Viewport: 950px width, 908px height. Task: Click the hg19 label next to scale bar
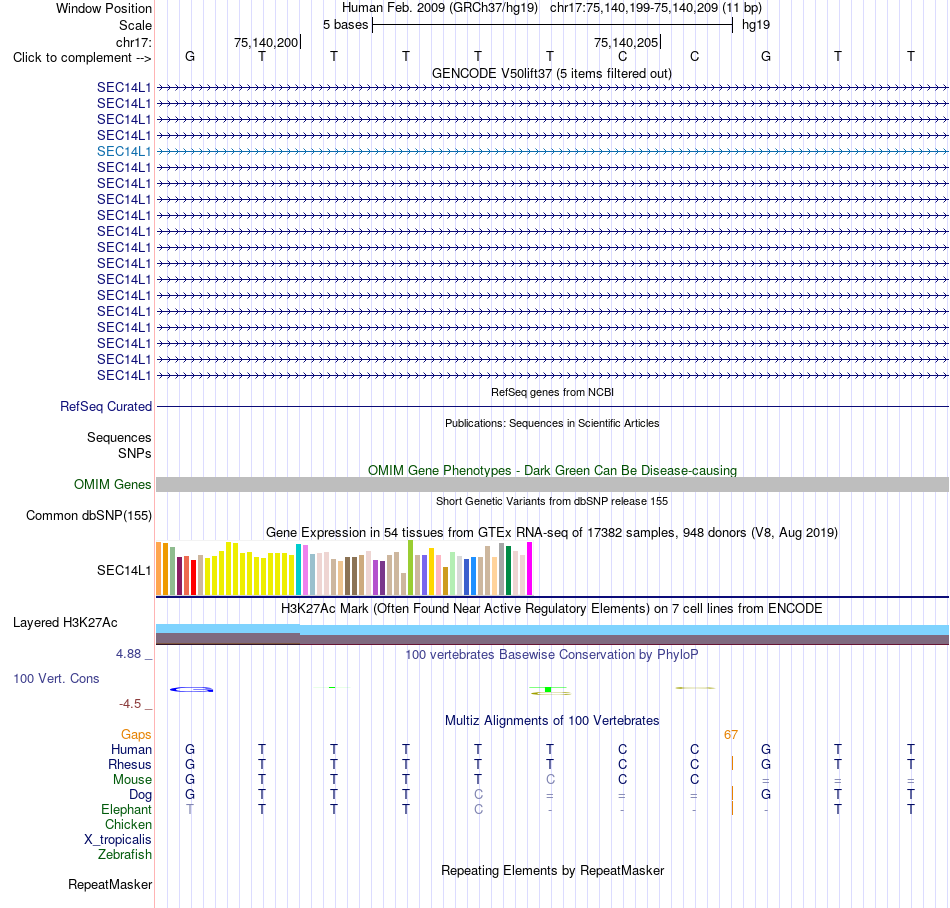pos(756,25)
